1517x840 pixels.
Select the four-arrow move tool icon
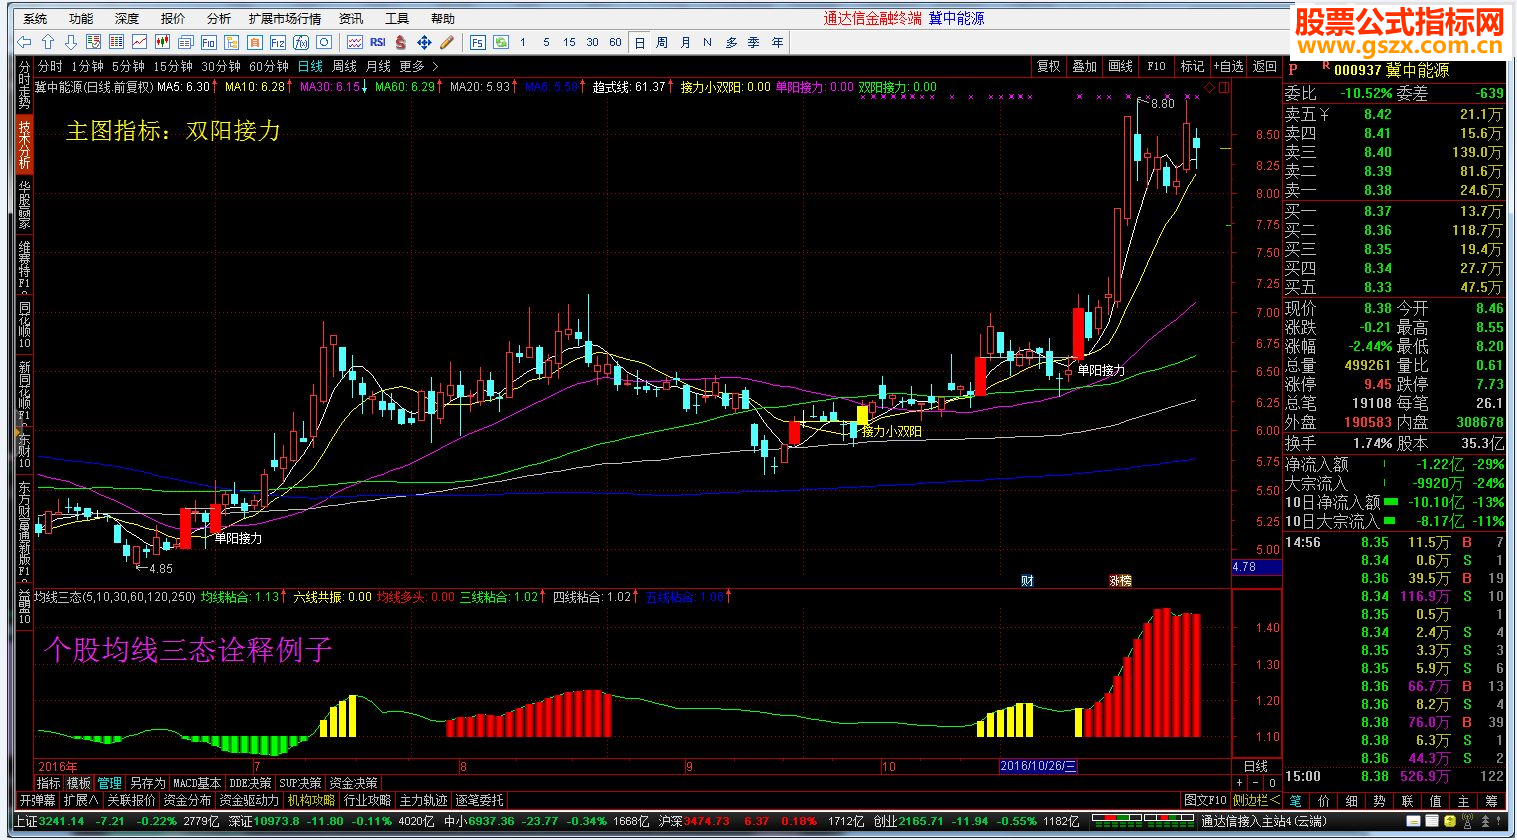pos(424,42)
